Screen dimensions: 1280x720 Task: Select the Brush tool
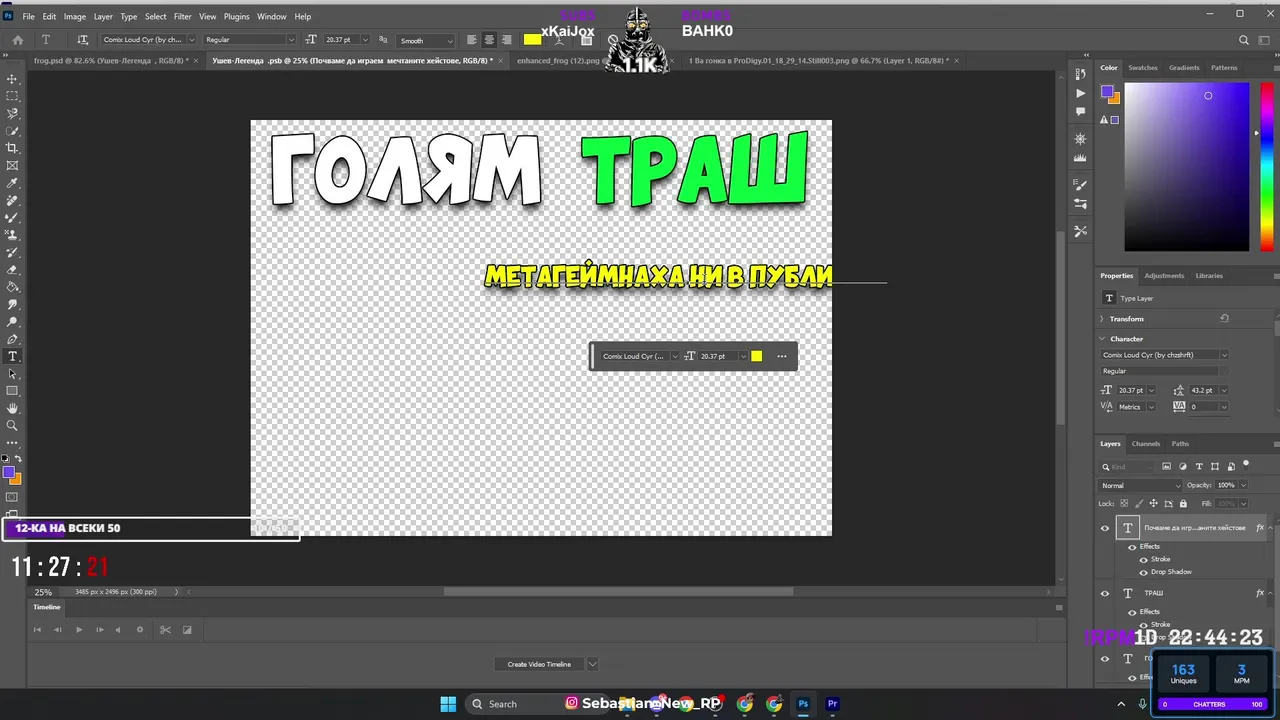12,217
